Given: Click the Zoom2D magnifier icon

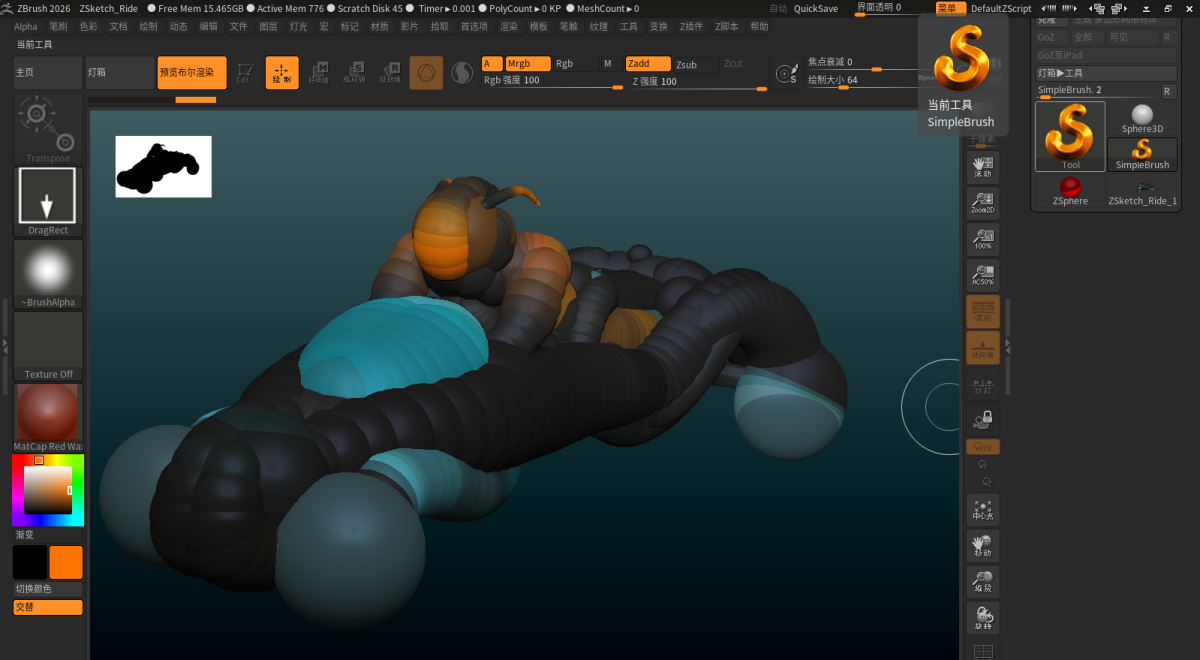Looking at the screenshot, I should 983,203.
